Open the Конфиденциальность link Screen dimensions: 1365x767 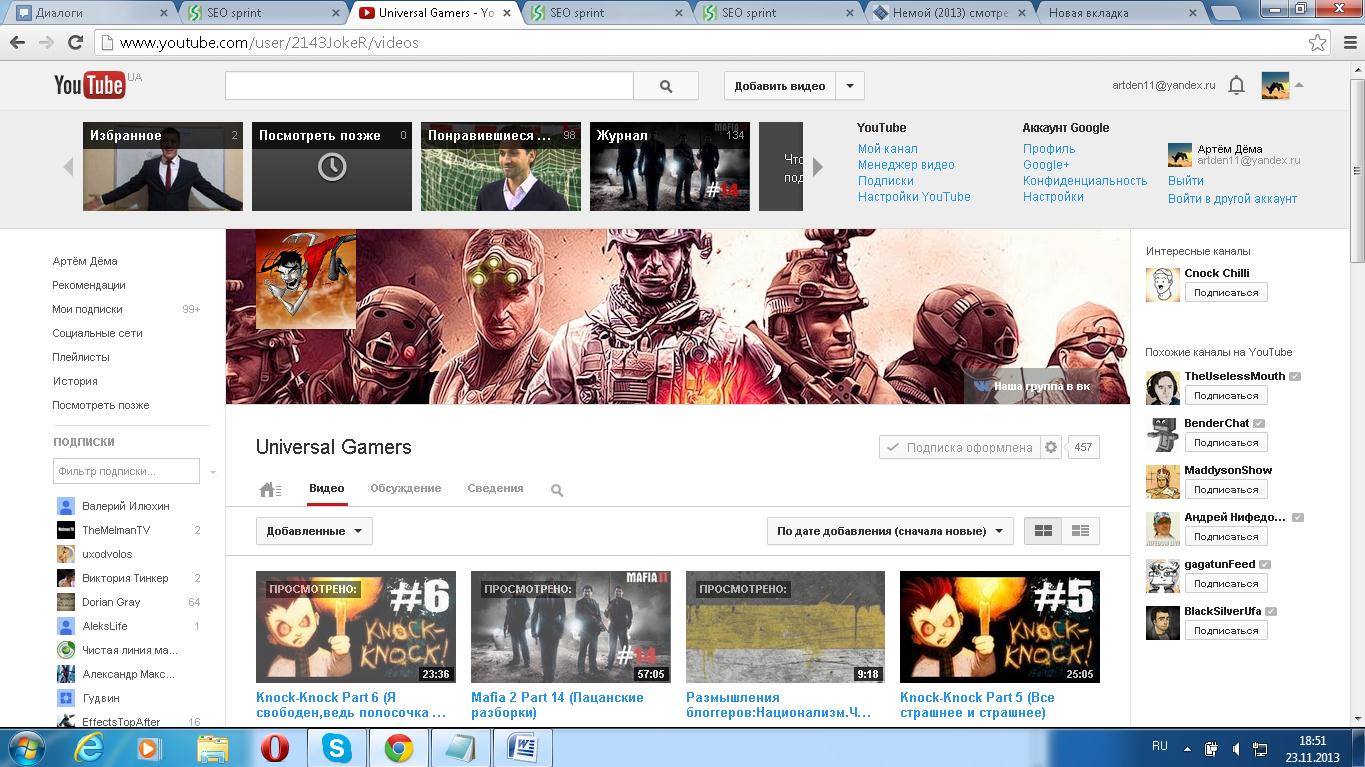1085,181
